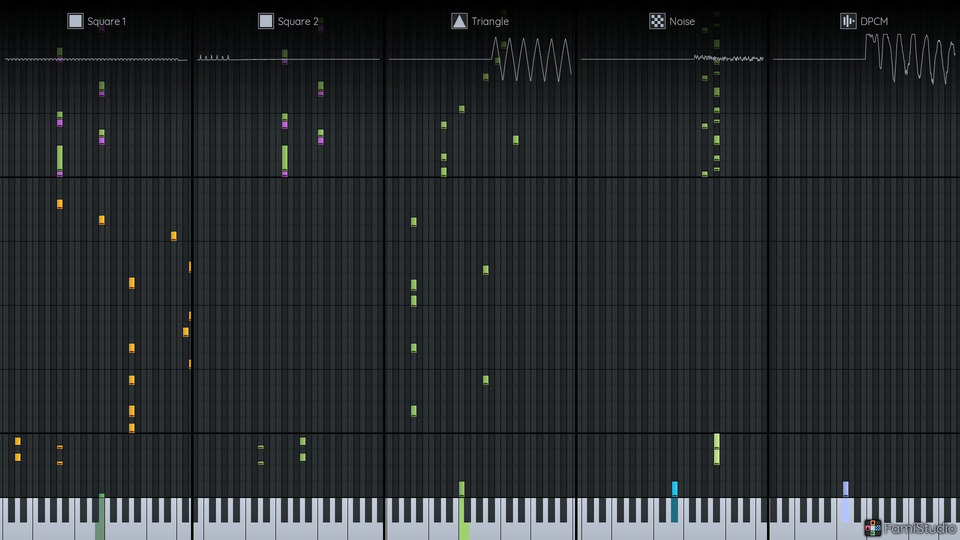The height and width of the screenshot is (540, 960).
Task: Select the Square 1 channel label
Action: tap(107, 21)
